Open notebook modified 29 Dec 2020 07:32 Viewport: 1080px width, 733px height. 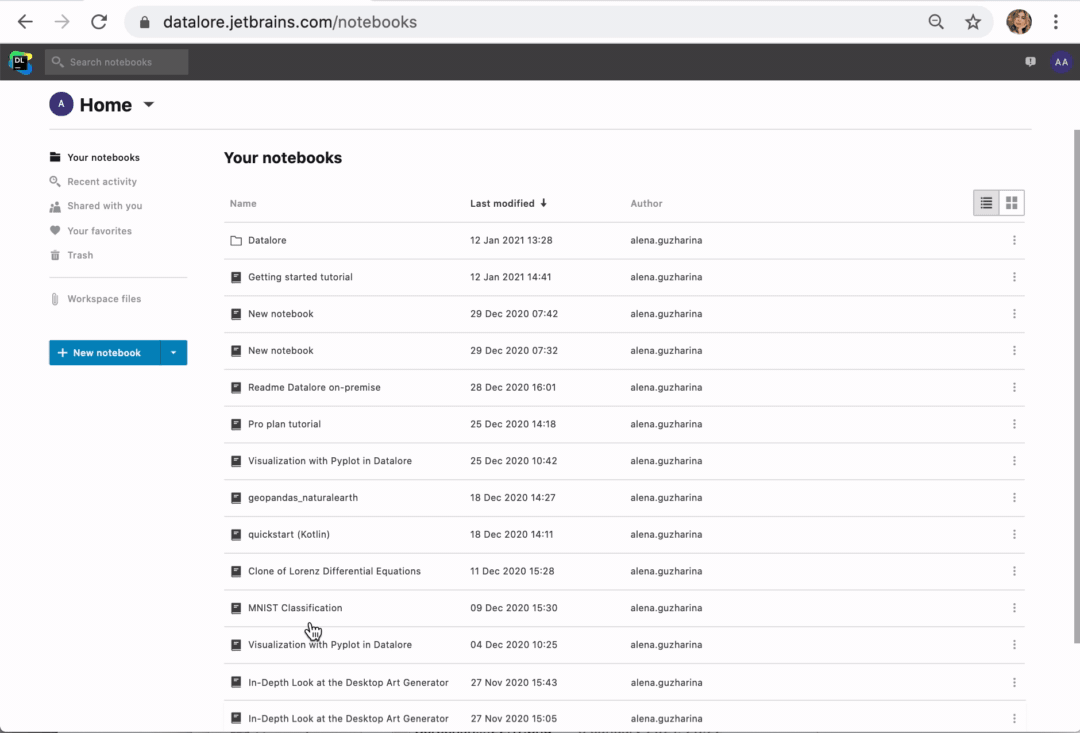(x=280, y=351)
